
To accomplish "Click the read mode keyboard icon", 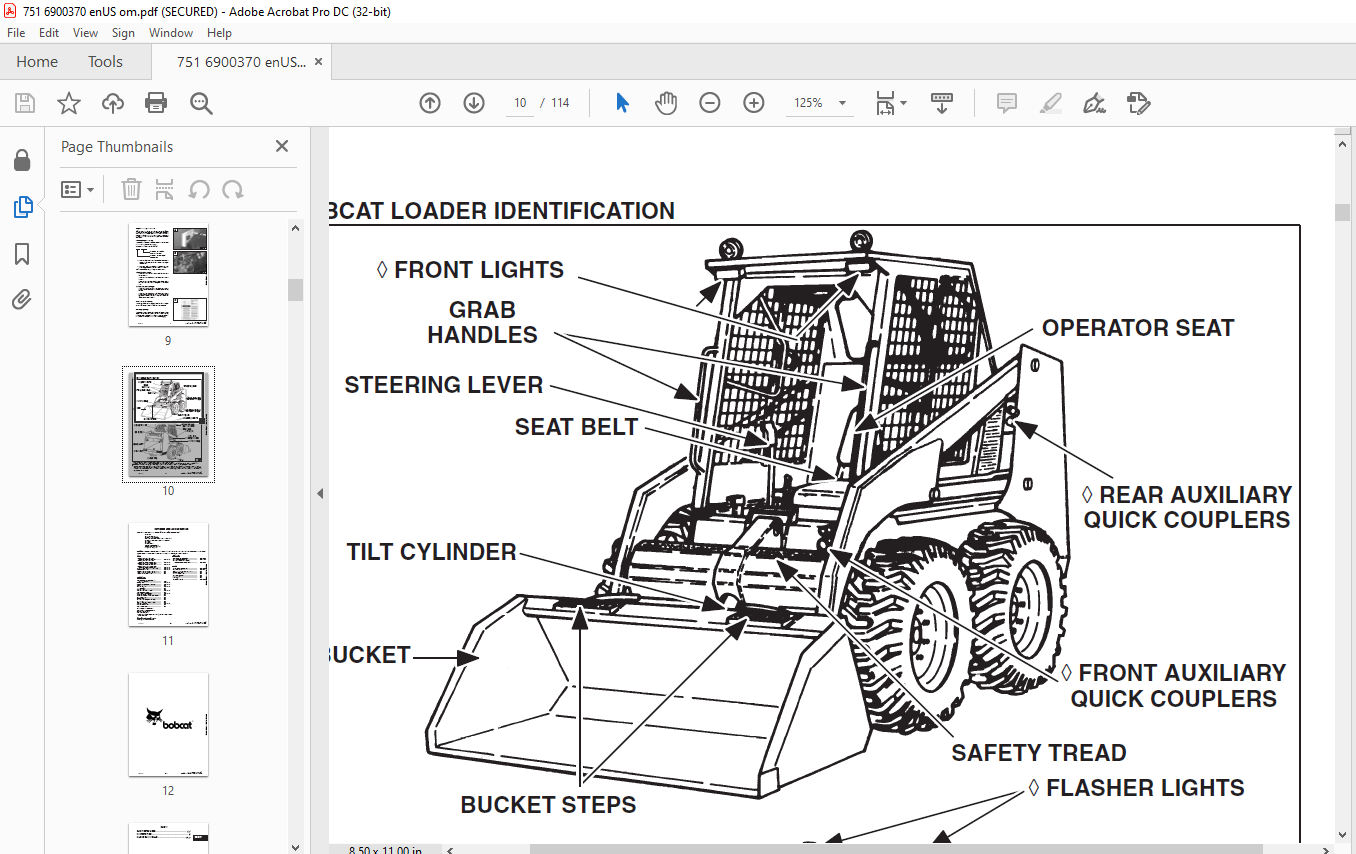I will pos(942,103).
